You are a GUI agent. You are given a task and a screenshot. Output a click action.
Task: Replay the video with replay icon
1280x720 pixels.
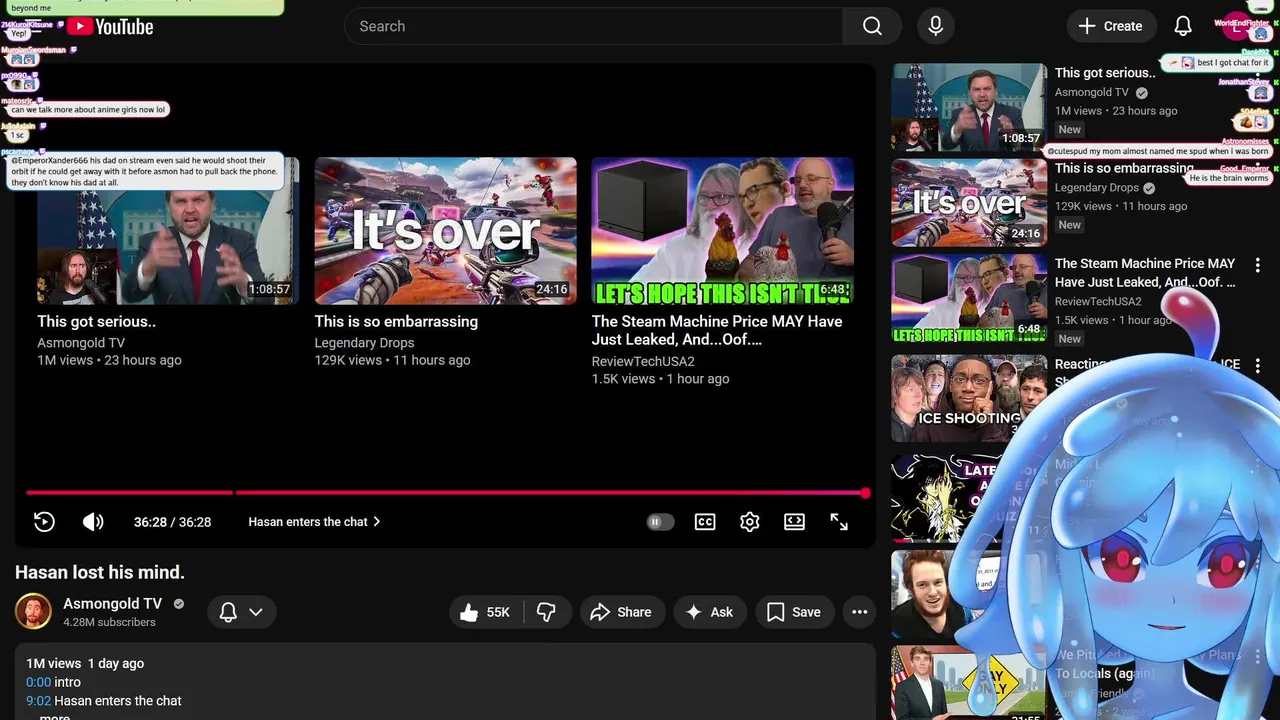tap(44, 521)
